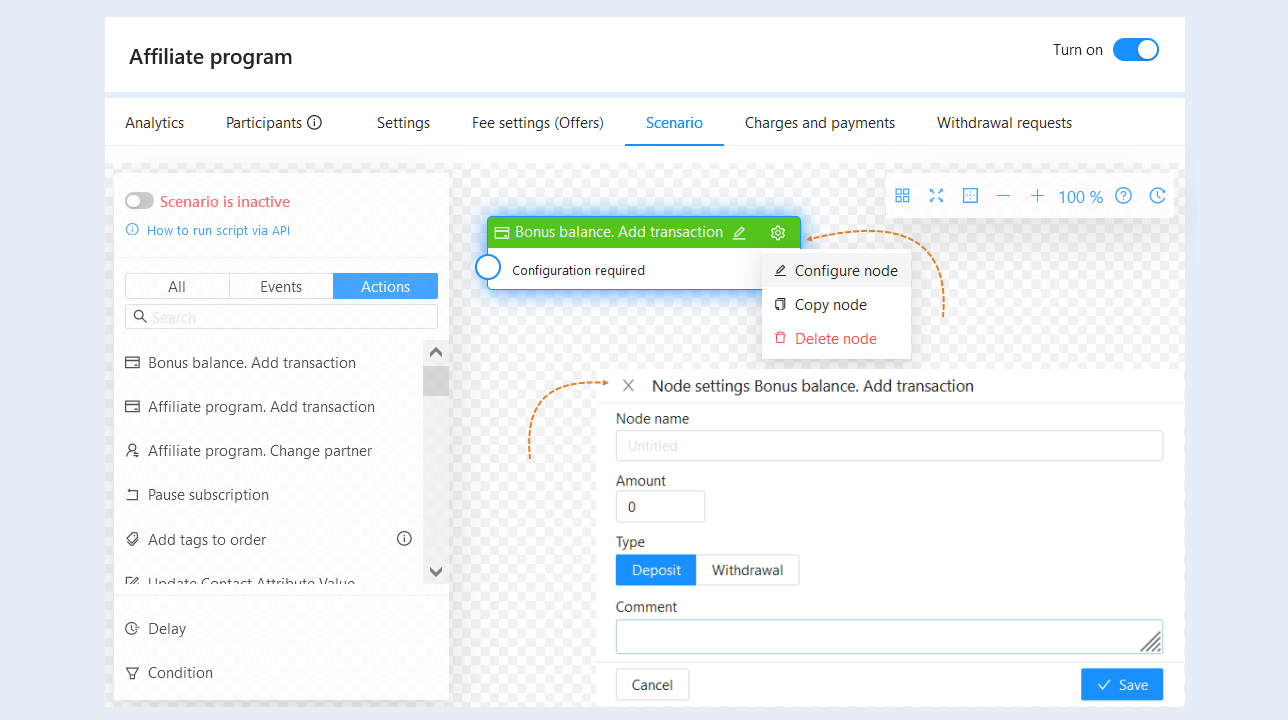Click the pencil icon in Configure node entry
Image resolution: width=1288 pixels, height=720 pixels.
[781, 271]
